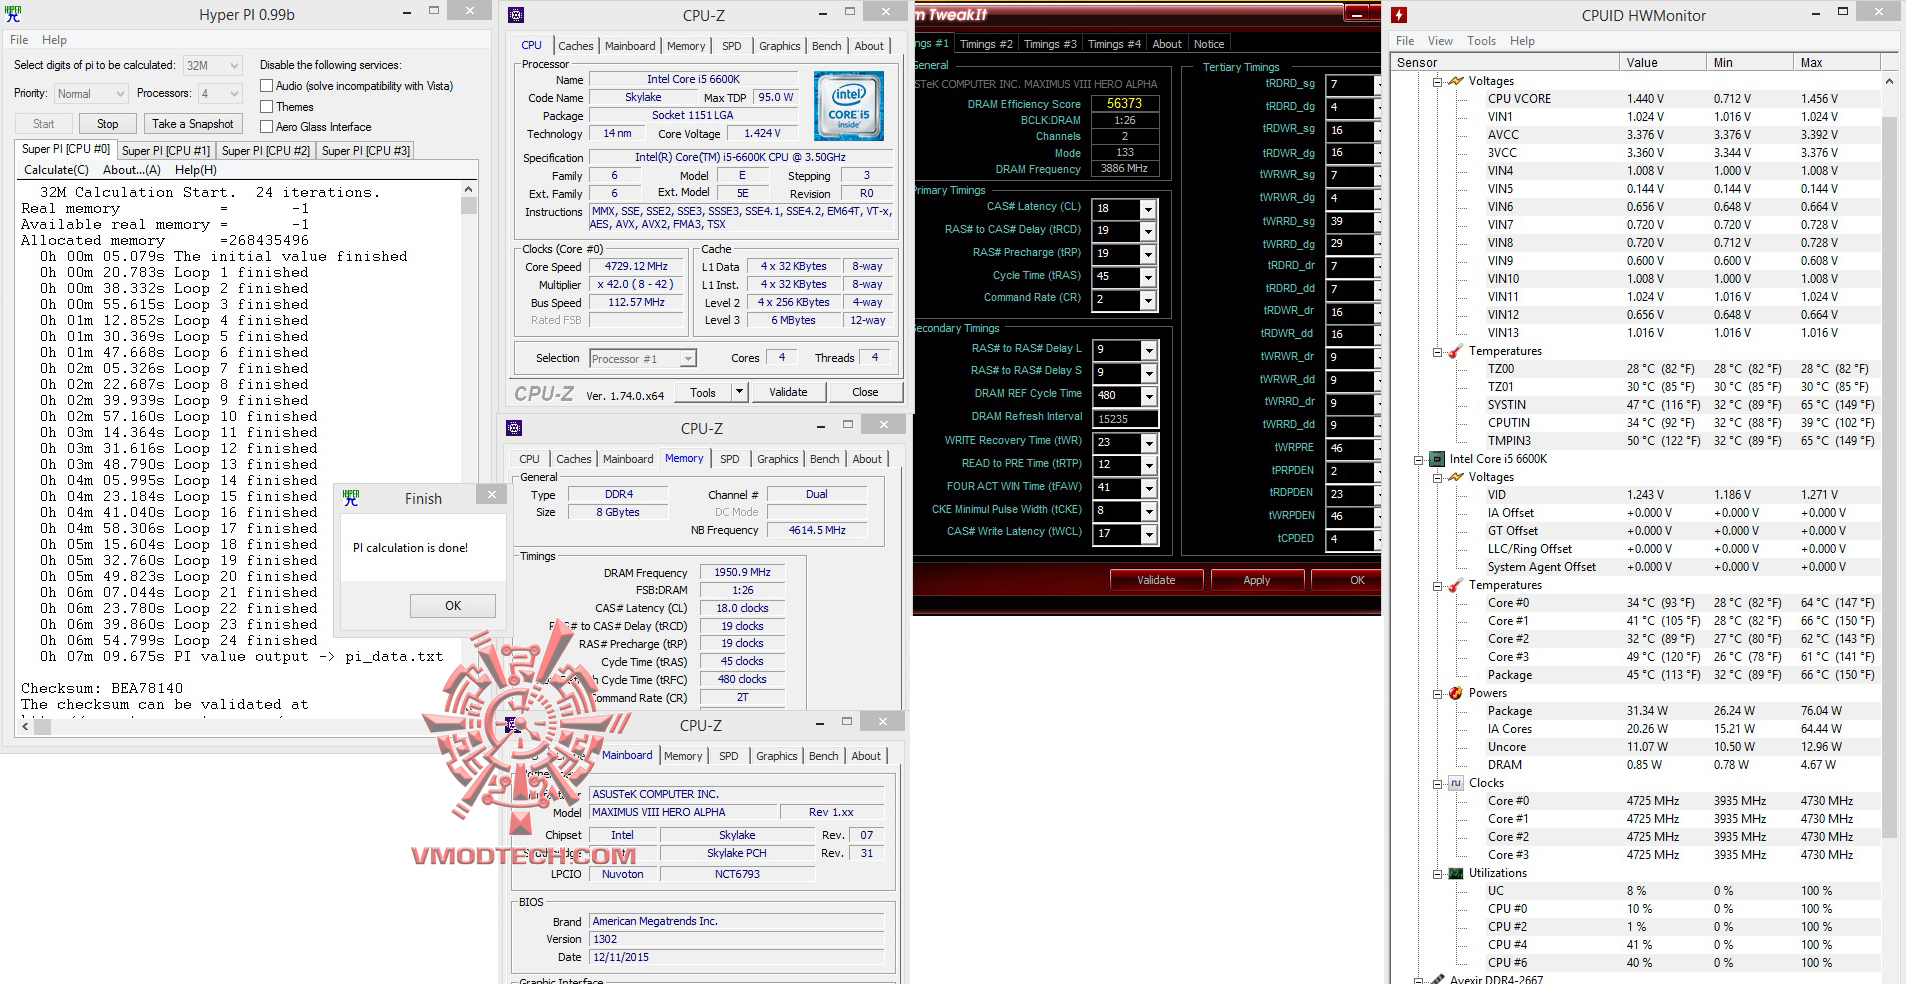Image resolution: width=1906 pixels, height=984 pixels.
Task: Click Validate button in TweakIt
Action: [x=1156, y=580]
